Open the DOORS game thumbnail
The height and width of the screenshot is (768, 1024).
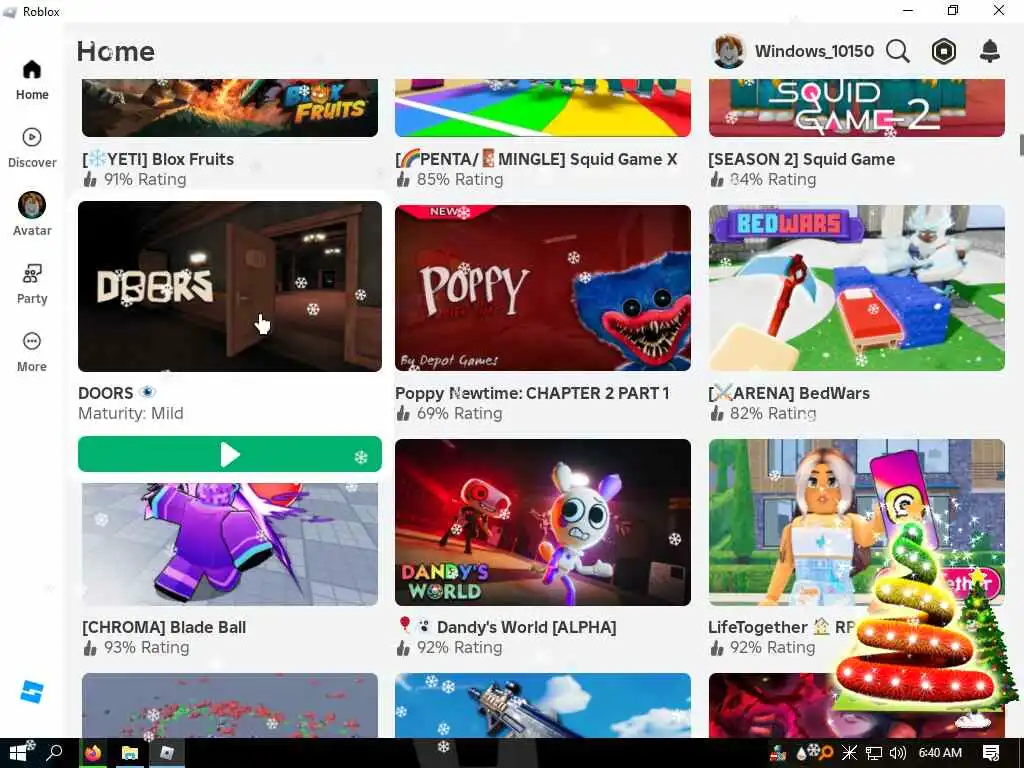tap(230, 287)
